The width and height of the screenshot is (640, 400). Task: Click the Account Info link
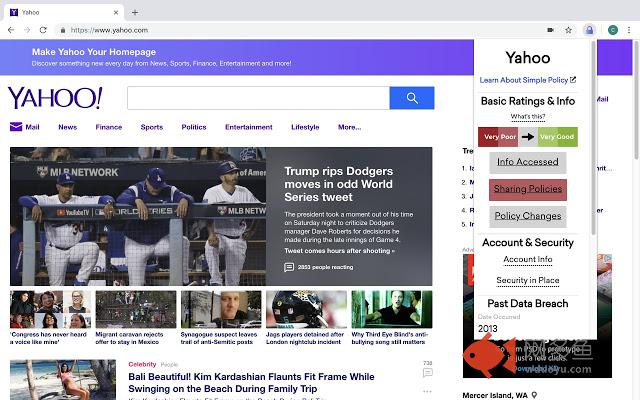[528, 260]
